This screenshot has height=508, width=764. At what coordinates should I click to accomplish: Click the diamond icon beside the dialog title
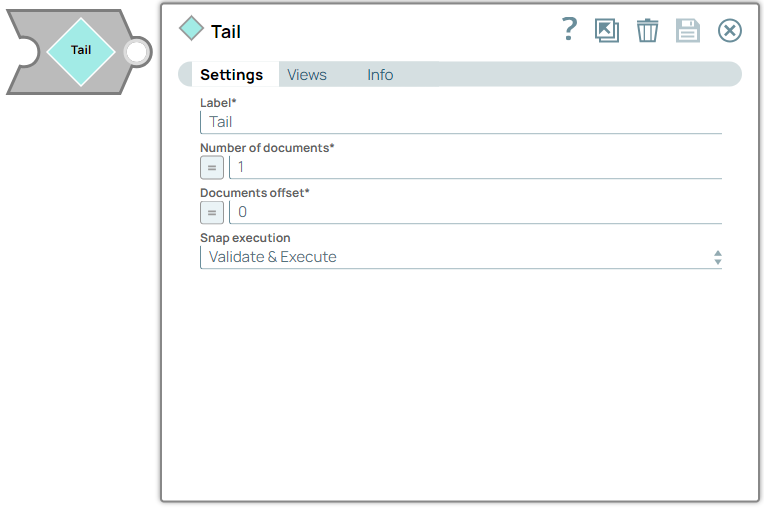pos(191,29)
